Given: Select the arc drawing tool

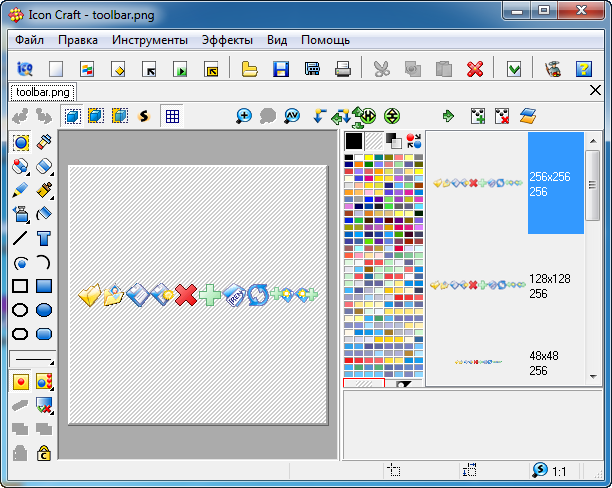Looking at the screenshot, I should click(x=44, y=262).
